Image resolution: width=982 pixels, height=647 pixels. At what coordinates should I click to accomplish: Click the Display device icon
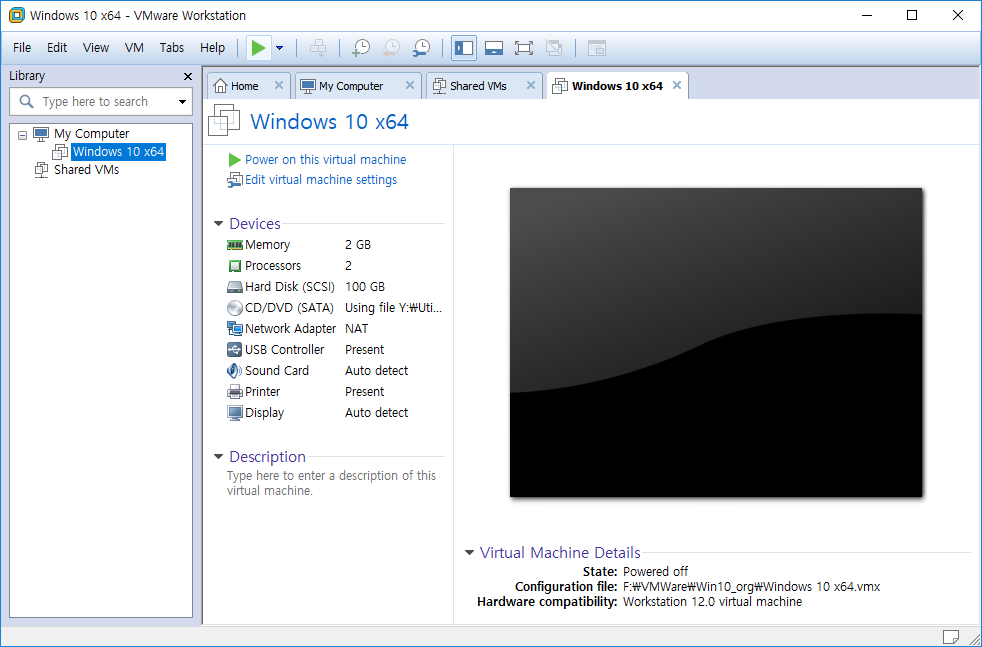click(x=235, y=413)
